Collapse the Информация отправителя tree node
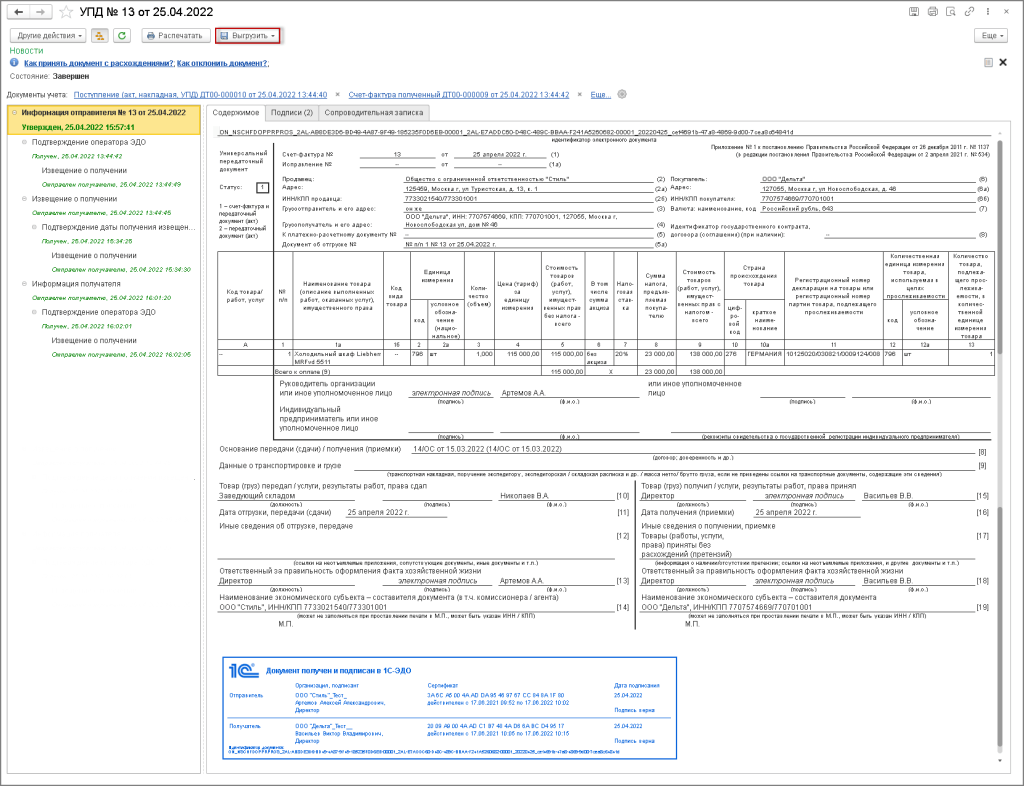The width and height of the screenshot is (1024, 786). tap(13, 114)
